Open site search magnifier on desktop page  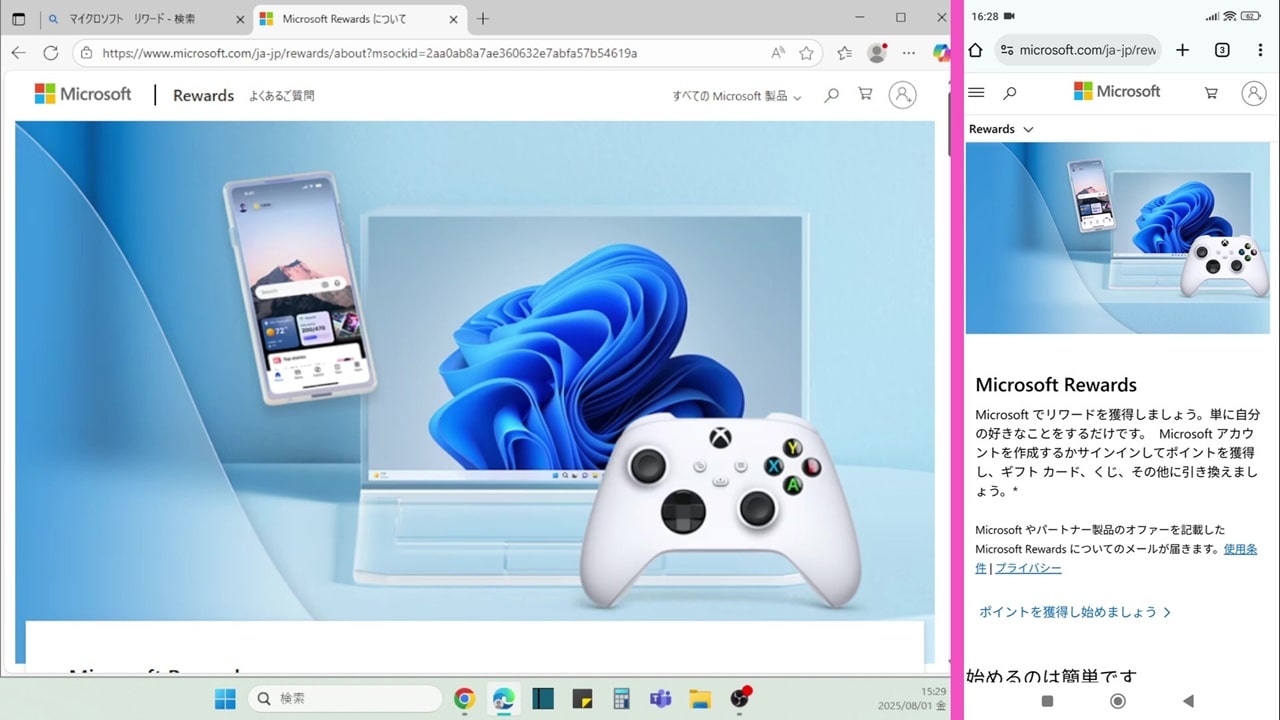coord(831,95)
